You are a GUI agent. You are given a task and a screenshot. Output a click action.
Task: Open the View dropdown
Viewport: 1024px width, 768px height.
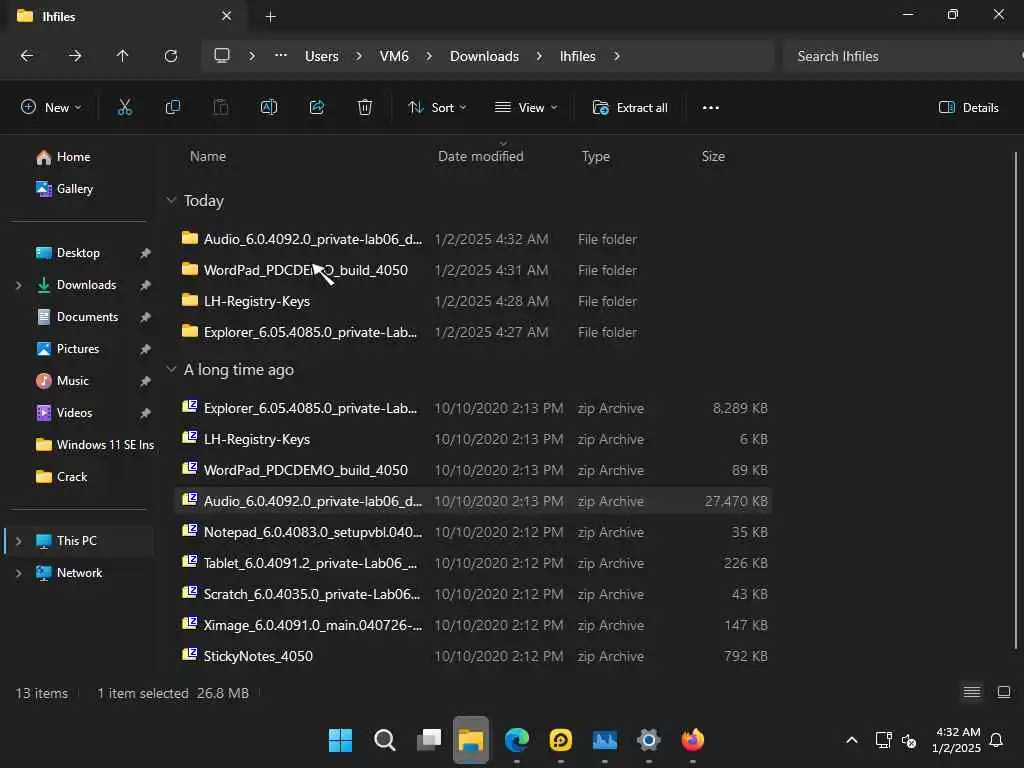coord(526,108)
